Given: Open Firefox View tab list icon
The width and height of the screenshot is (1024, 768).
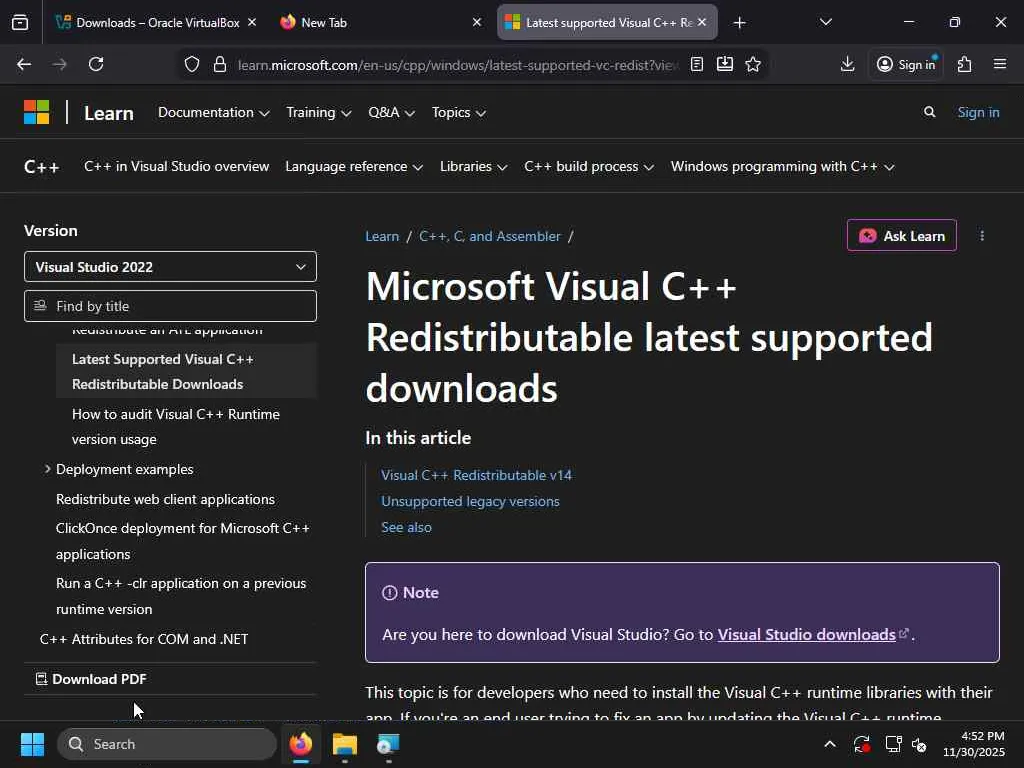Looking at the screenshot, I should tap(20, 23).
